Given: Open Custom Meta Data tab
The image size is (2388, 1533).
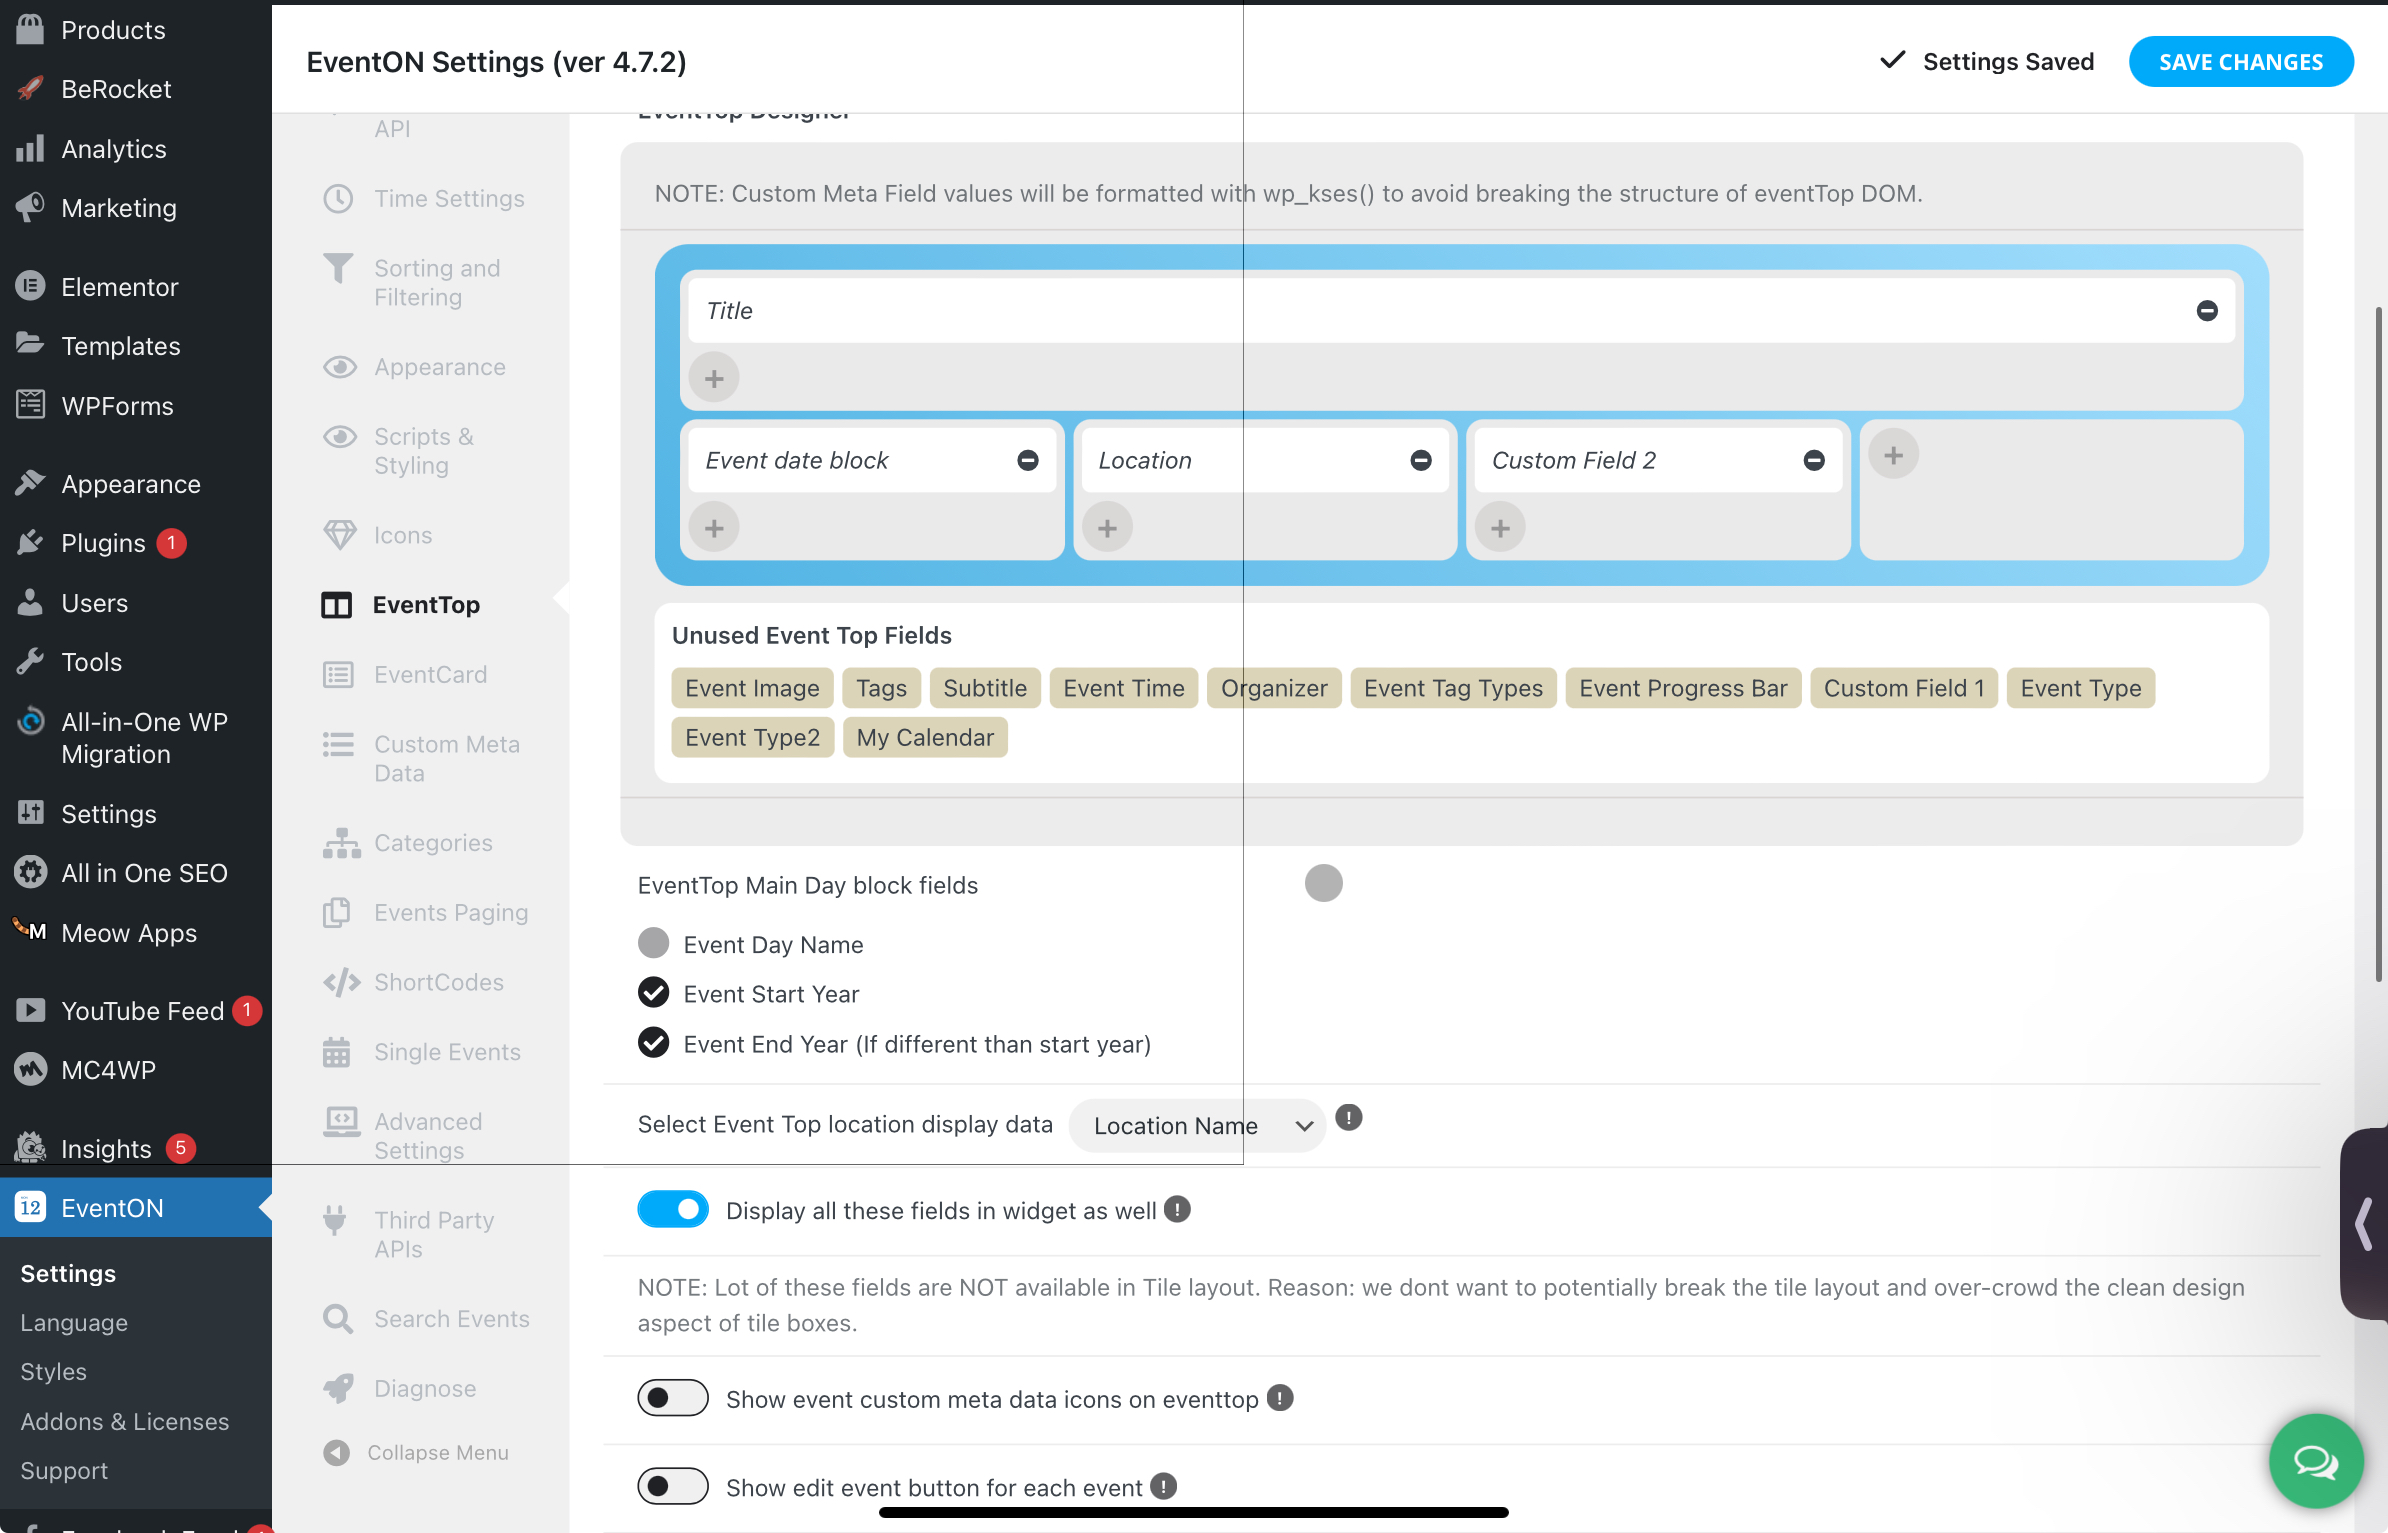Looking at the screenshot, I should tap(446, 759).
